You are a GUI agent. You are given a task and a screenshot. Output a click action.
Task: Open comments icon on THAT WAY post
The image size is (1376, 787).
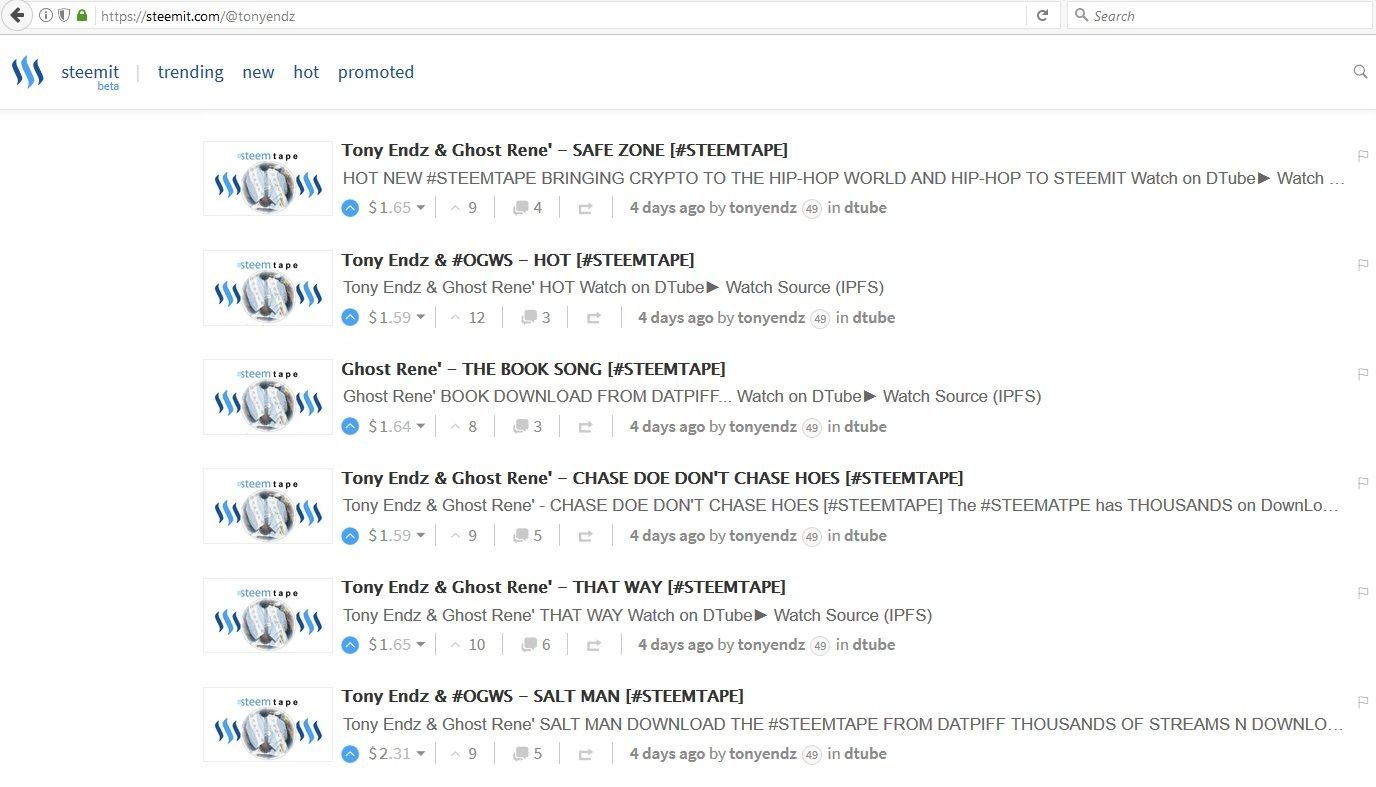[528, 645]
